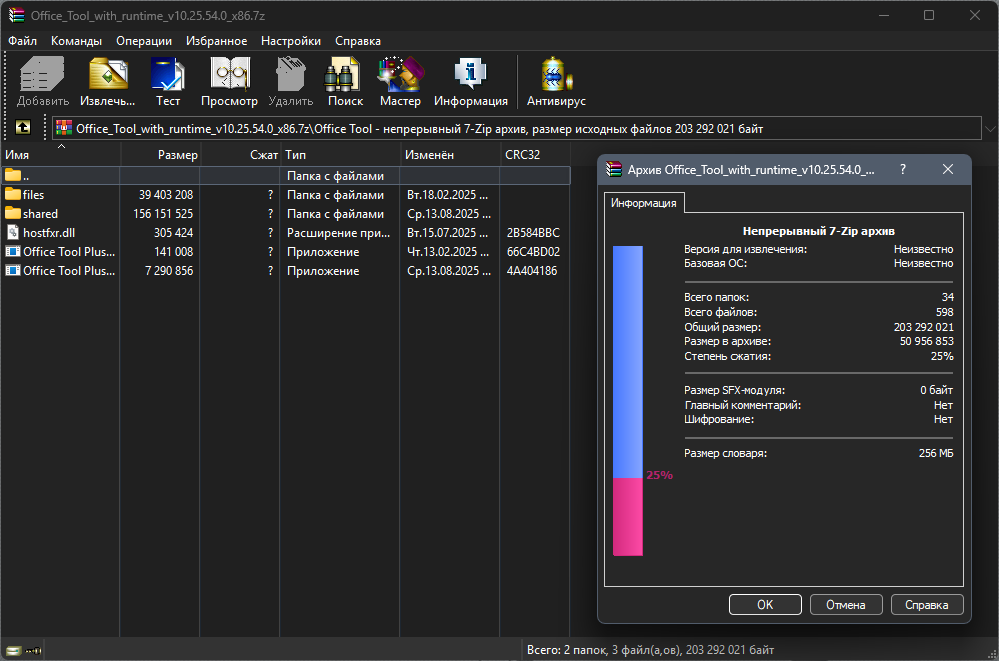Open the Файл menu
The width and height of the screenshot is (999, 661).
pyautogui.click(x=22, y=41)
